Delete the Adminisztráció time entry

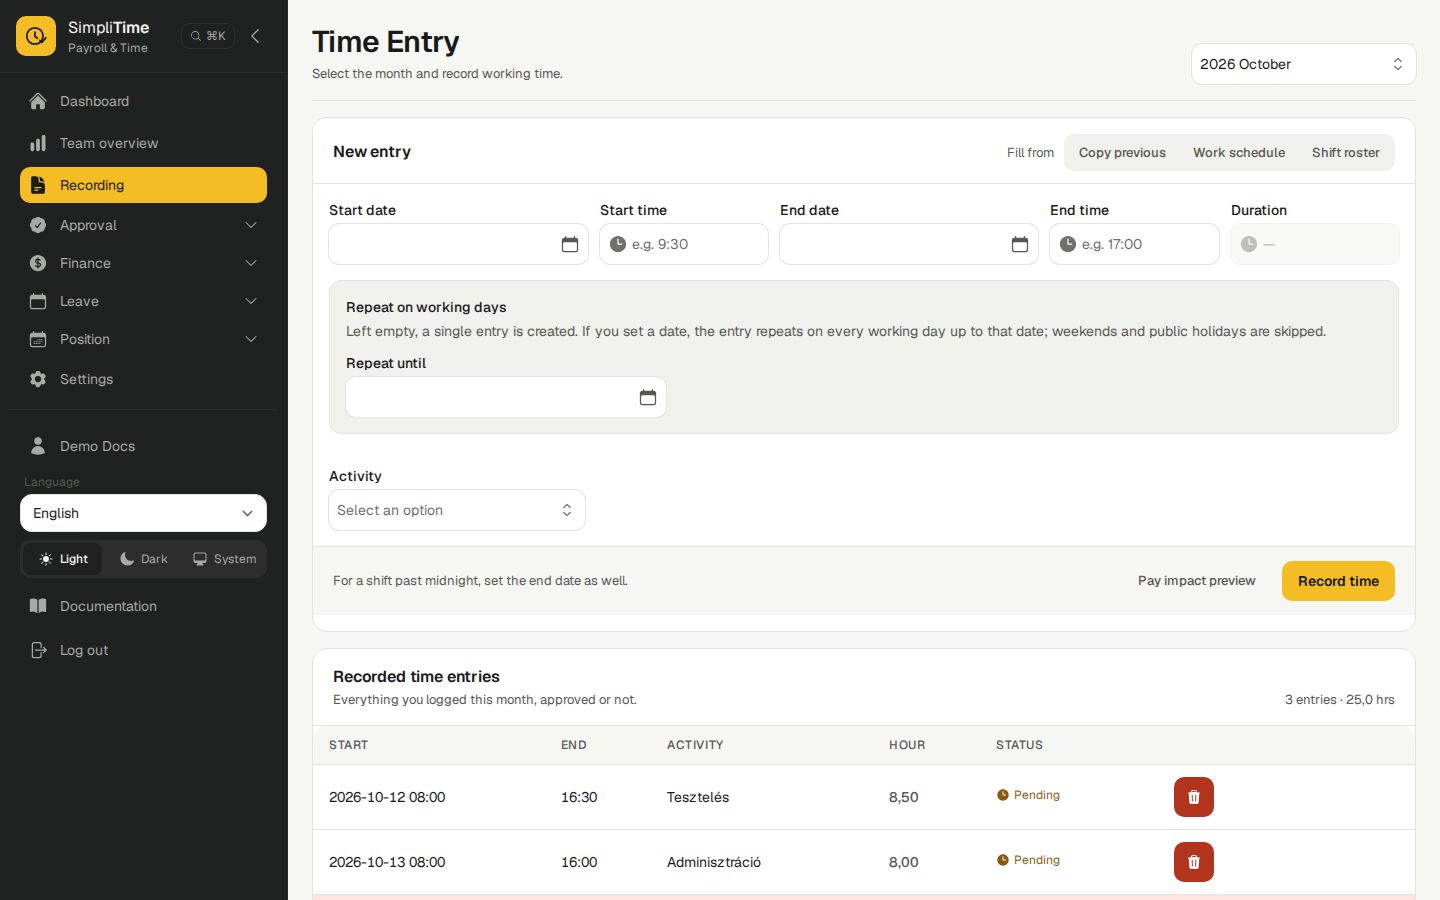point(1194,862)
